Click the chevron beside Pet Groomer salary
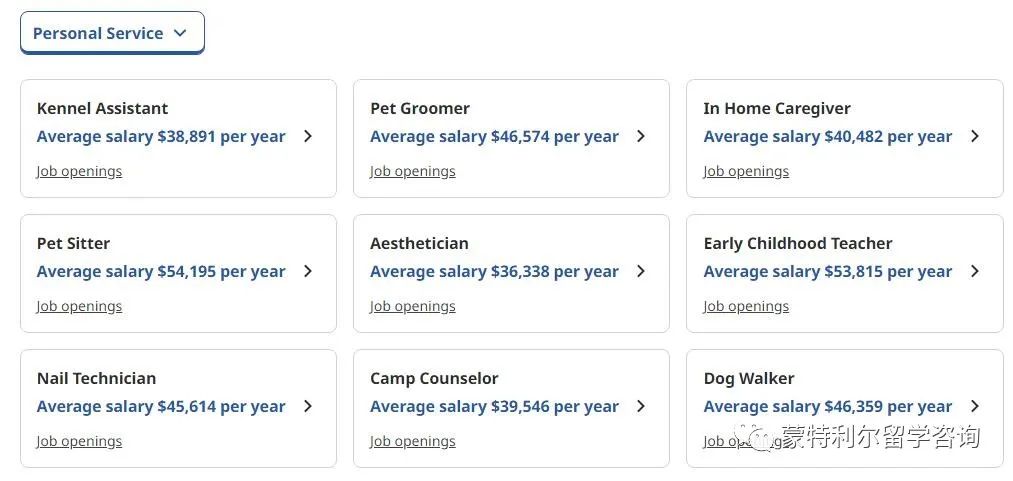The width and height of the screenshot is (1013, 481). tap(641, 136)
